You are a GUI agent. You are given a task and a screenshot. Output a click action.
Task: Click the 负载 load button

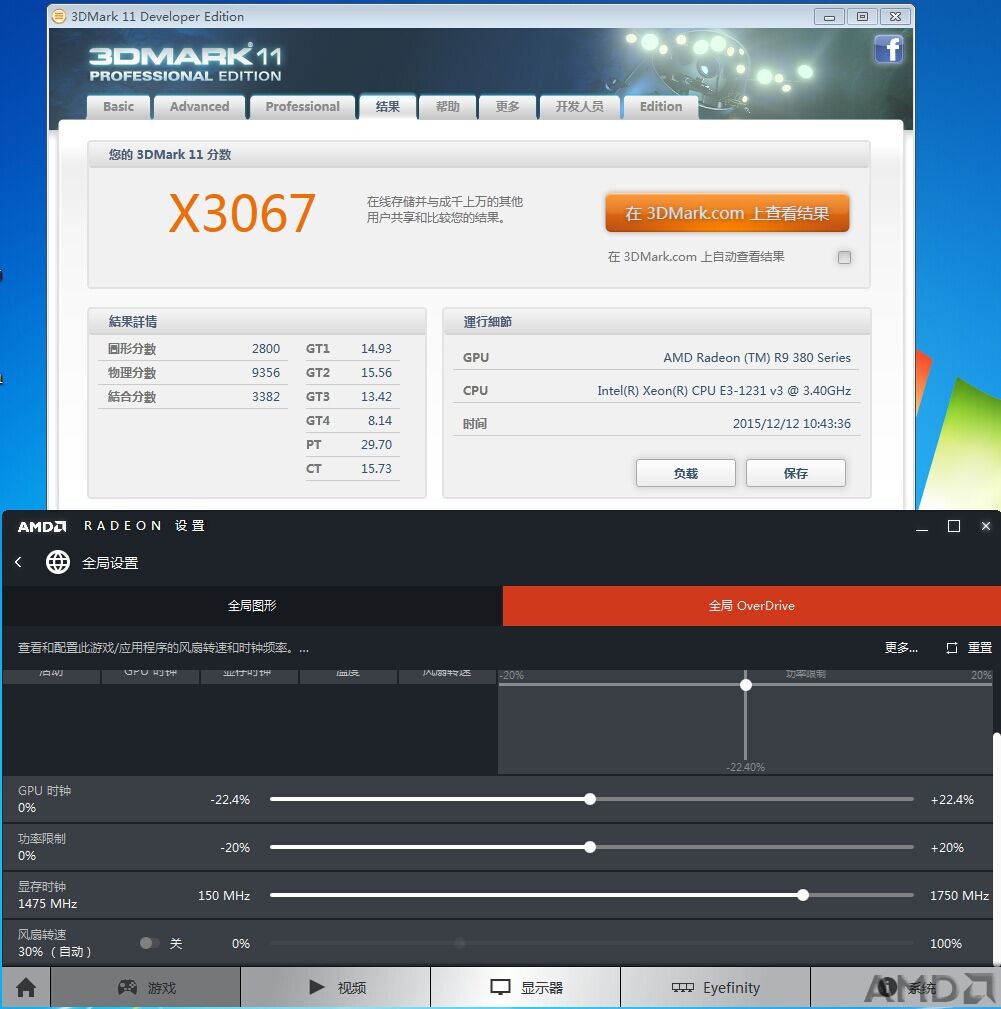coord(686,473)
